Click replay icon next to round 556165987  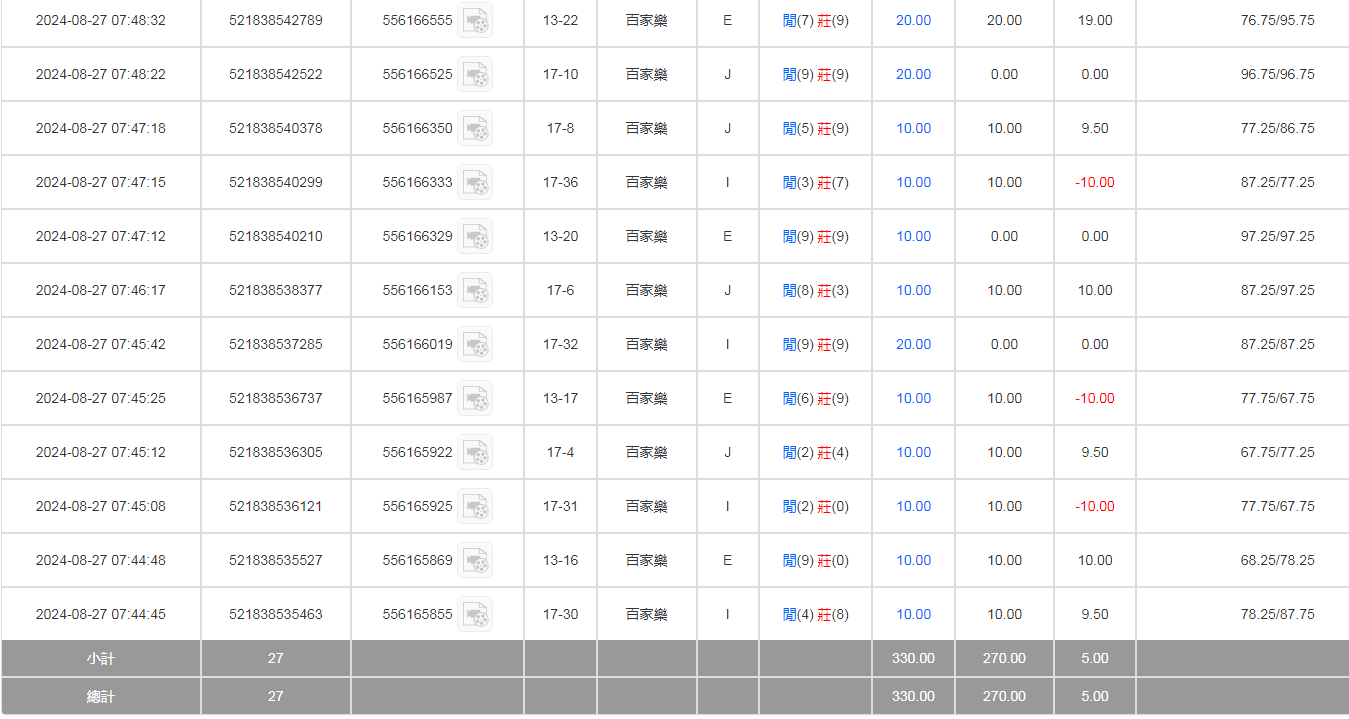click(x=475, y=399)
